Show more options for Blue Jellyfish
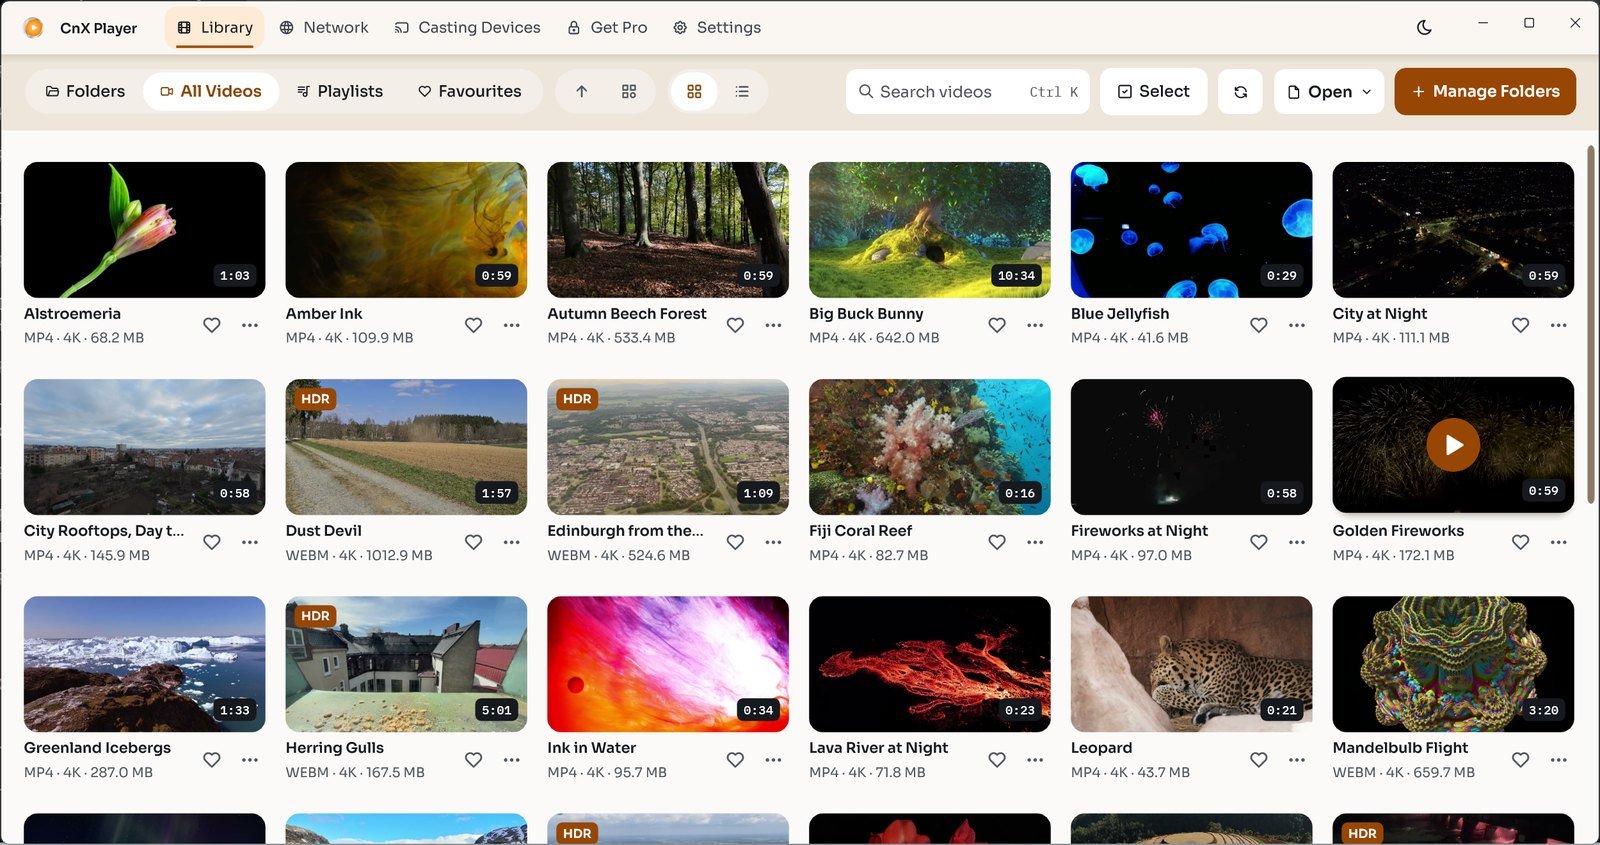Viewport: 1600px width, 845px height. (1297, 325)
